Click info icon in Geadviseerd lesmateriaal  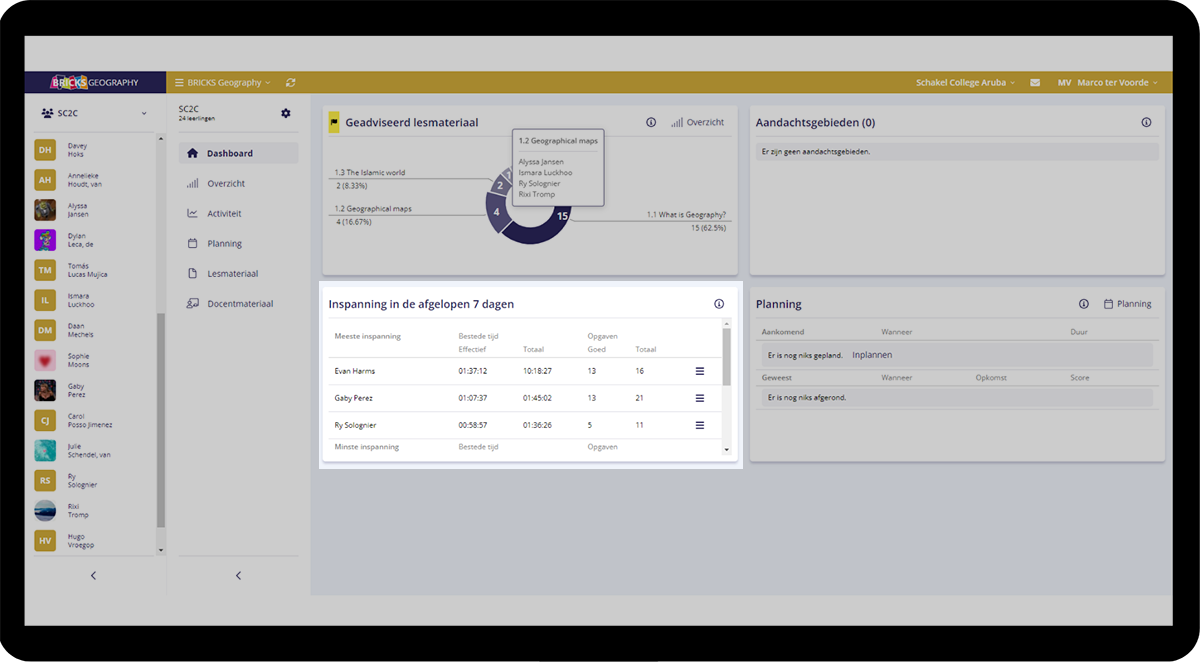click(651, 122)
